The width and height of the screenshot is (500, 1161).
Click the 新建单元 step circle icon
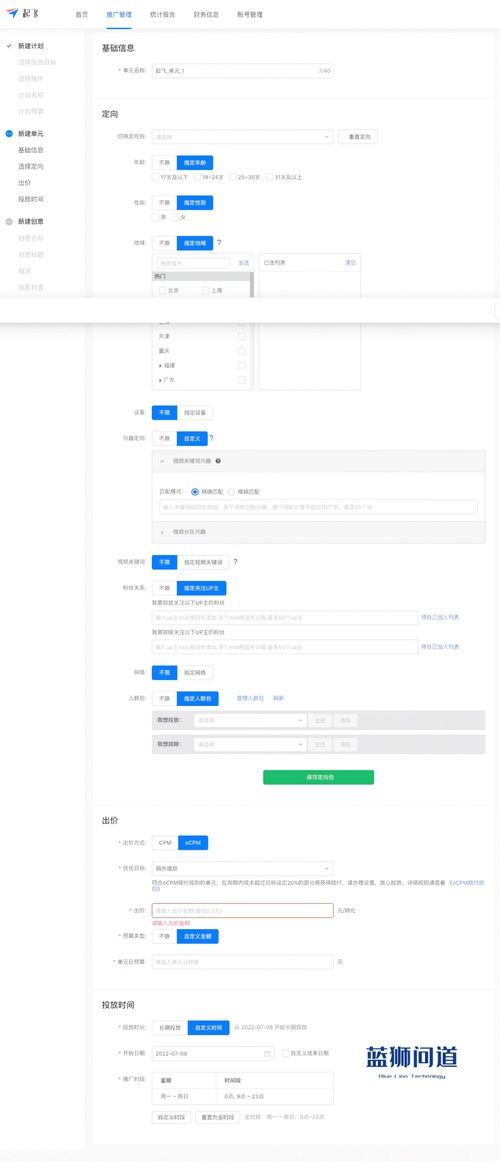tap(9, 133)
